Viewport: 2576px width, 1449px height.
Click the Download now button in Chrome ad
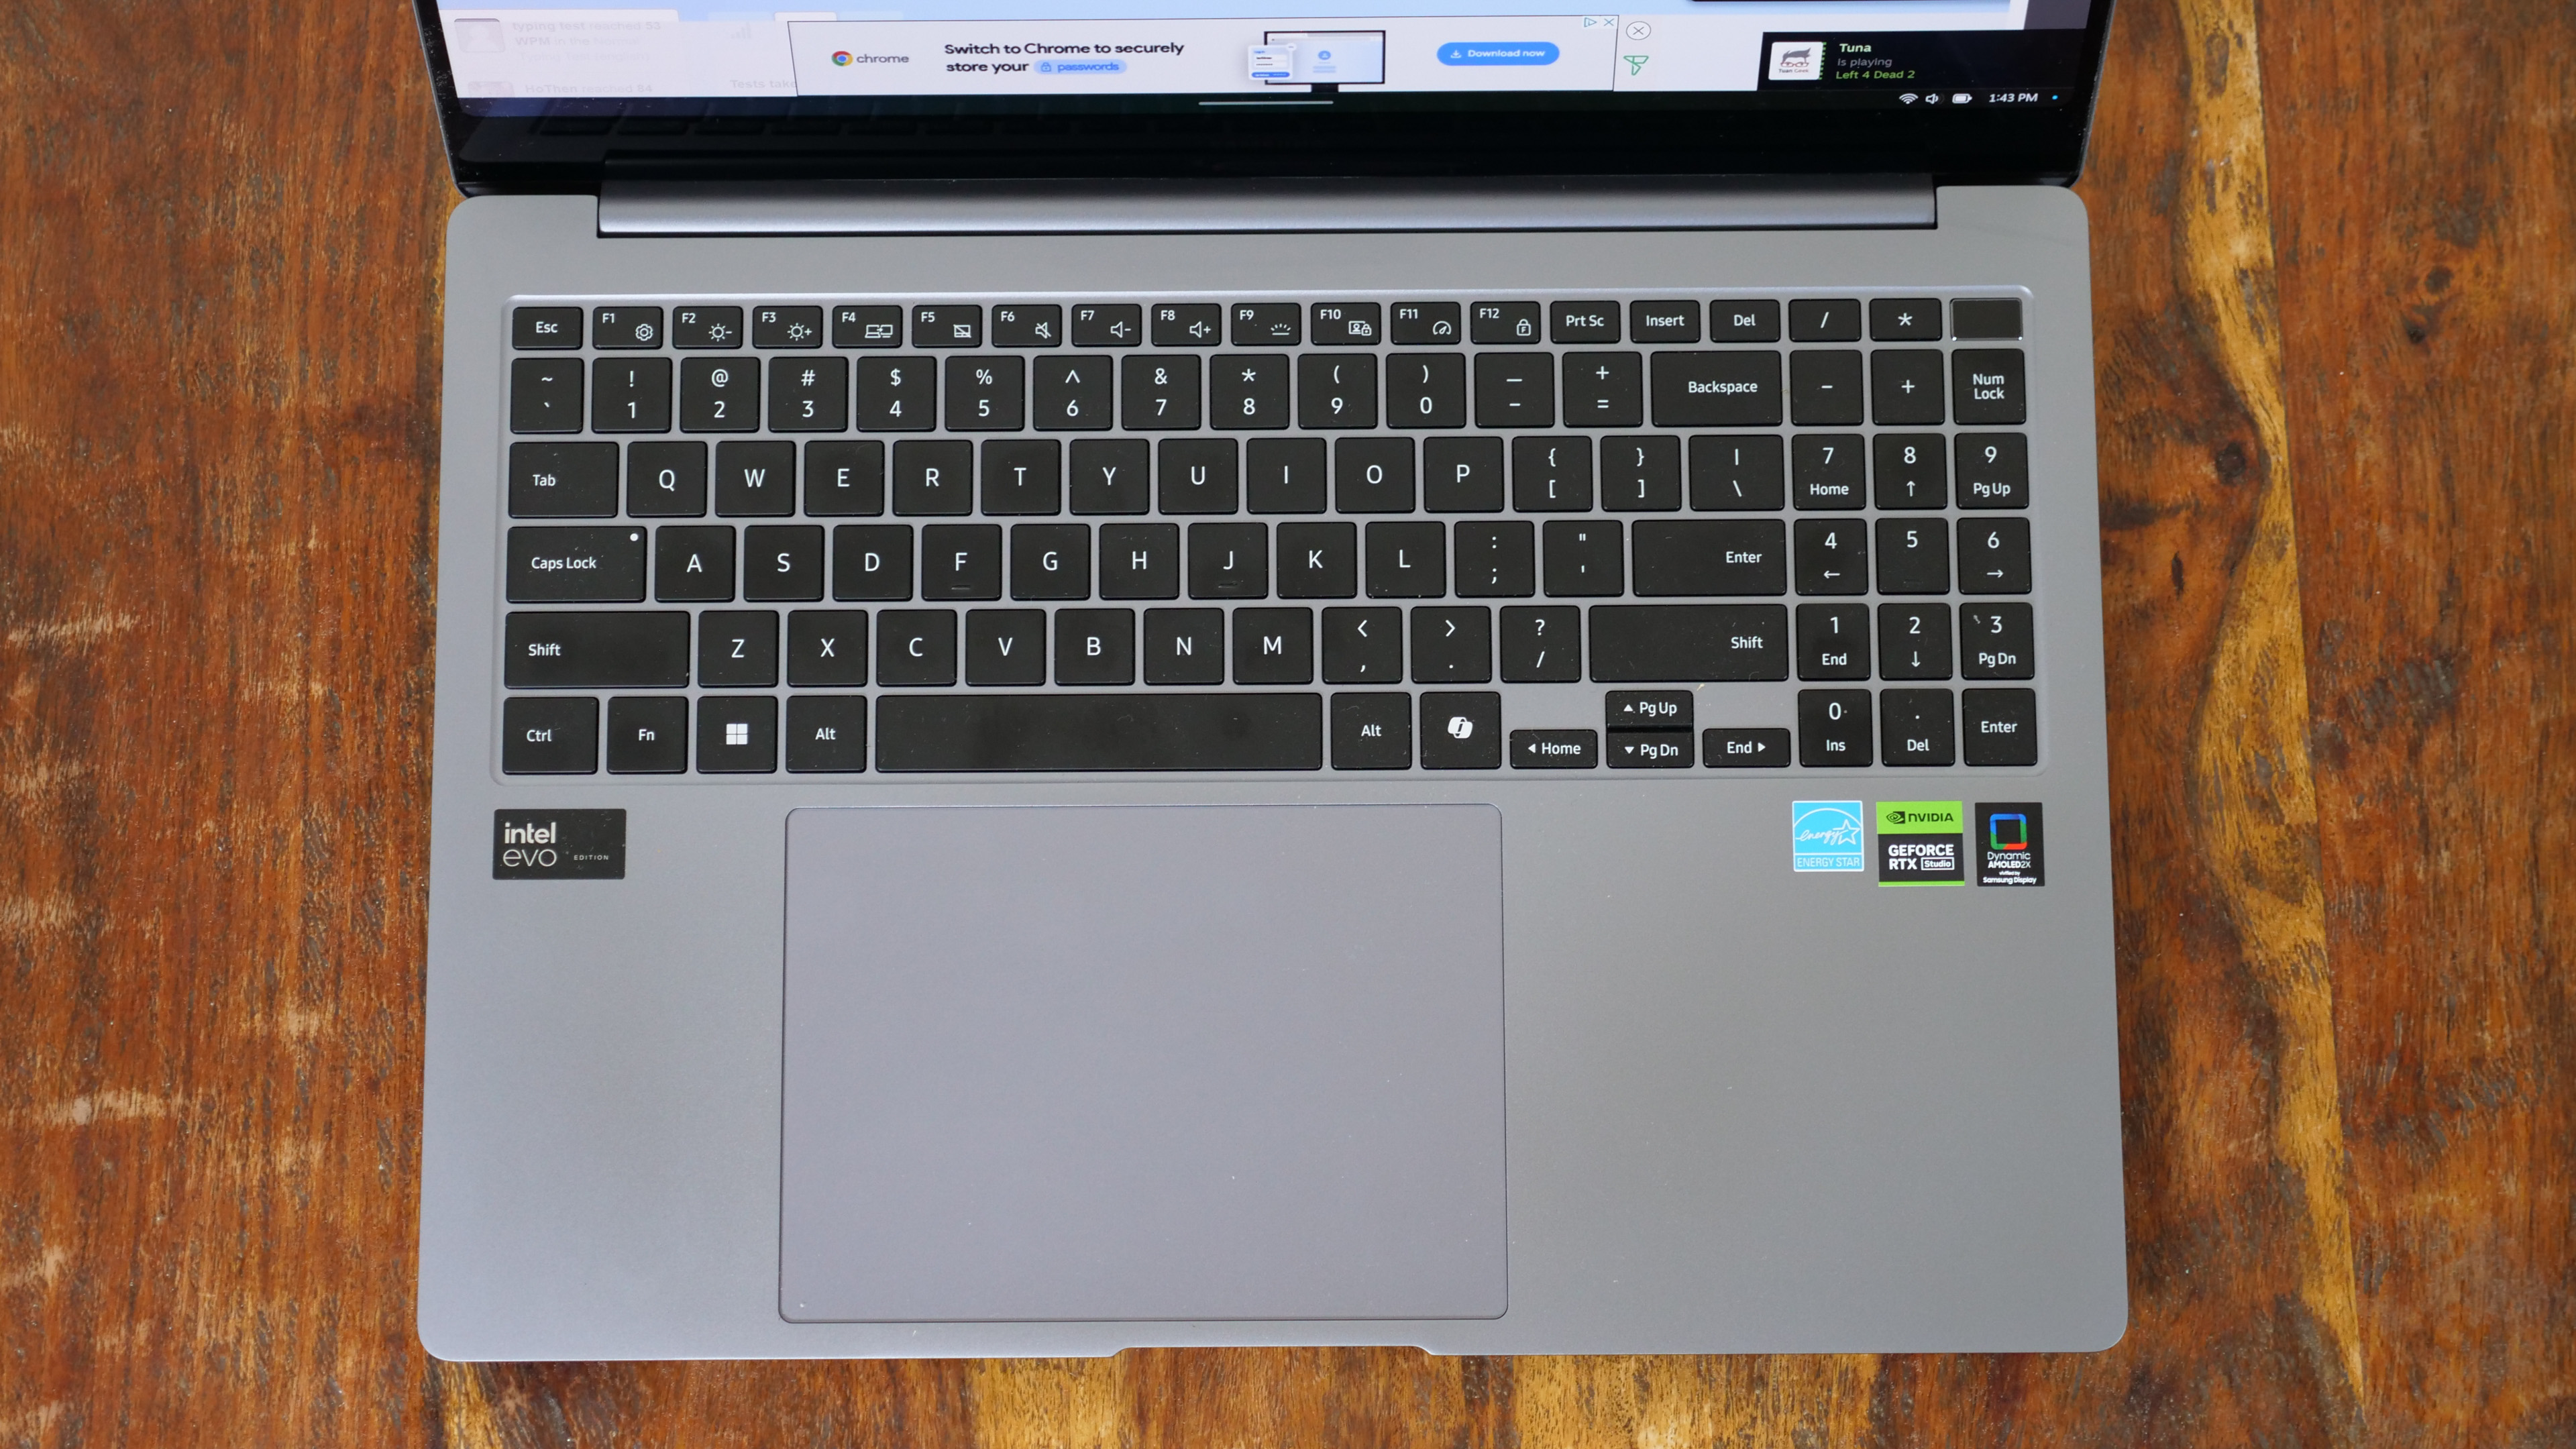(x=1495, y=62)
